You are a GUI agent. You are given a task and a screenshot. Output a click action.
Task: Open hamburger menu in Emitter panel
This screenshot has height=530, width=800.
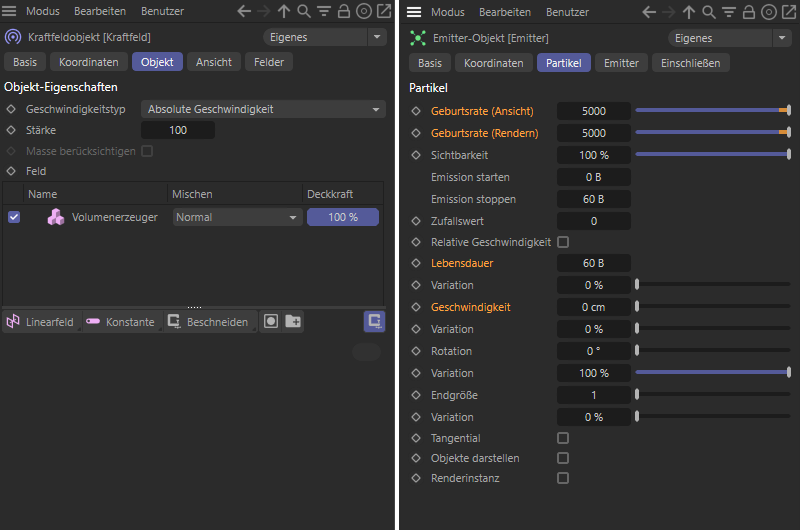point(414,12)
